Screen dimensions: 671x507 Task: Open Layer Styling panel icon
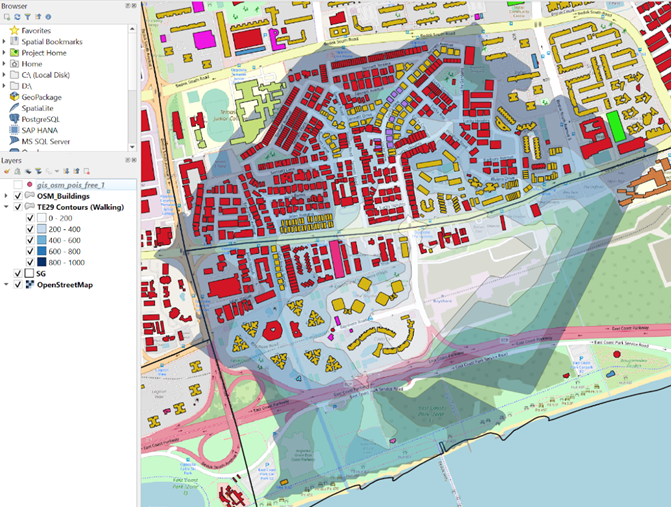click(7, 171)
